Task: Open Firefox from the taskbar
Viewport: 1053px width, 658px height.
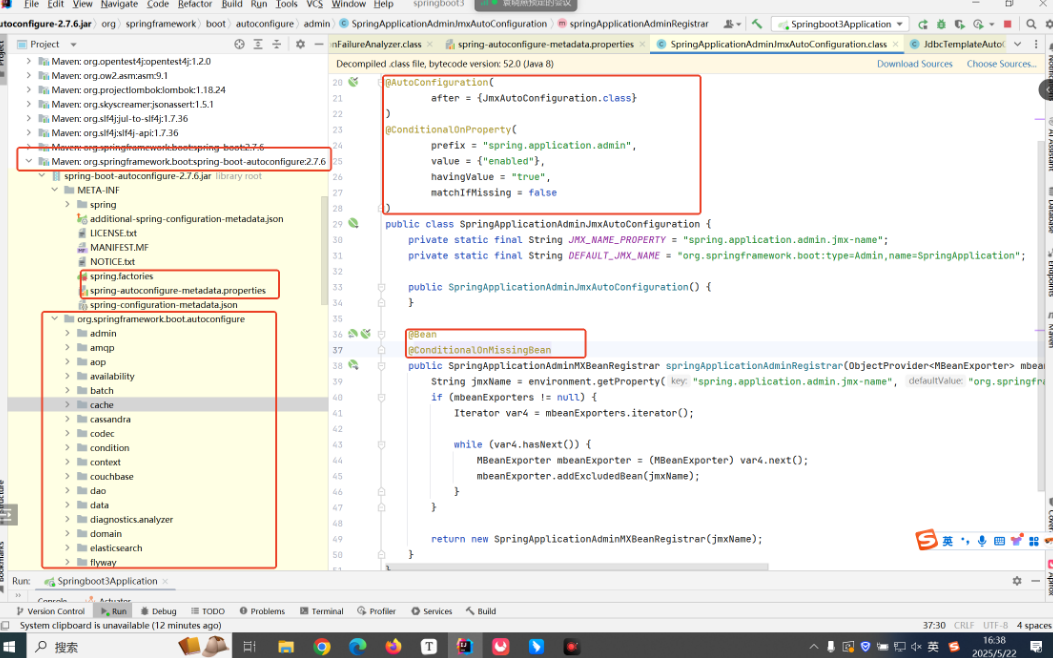Action: (x=393, y=646)
